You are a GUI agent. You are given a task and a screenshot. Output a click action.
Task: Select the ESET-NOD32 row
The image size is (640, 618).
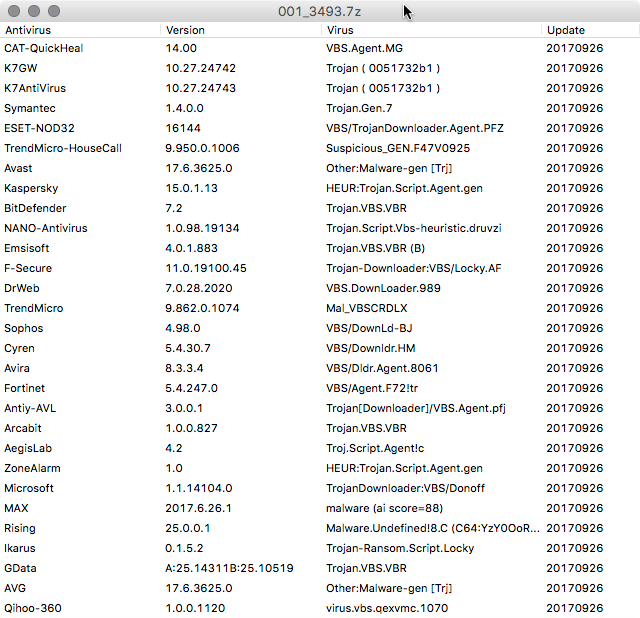tap(320, 128)
